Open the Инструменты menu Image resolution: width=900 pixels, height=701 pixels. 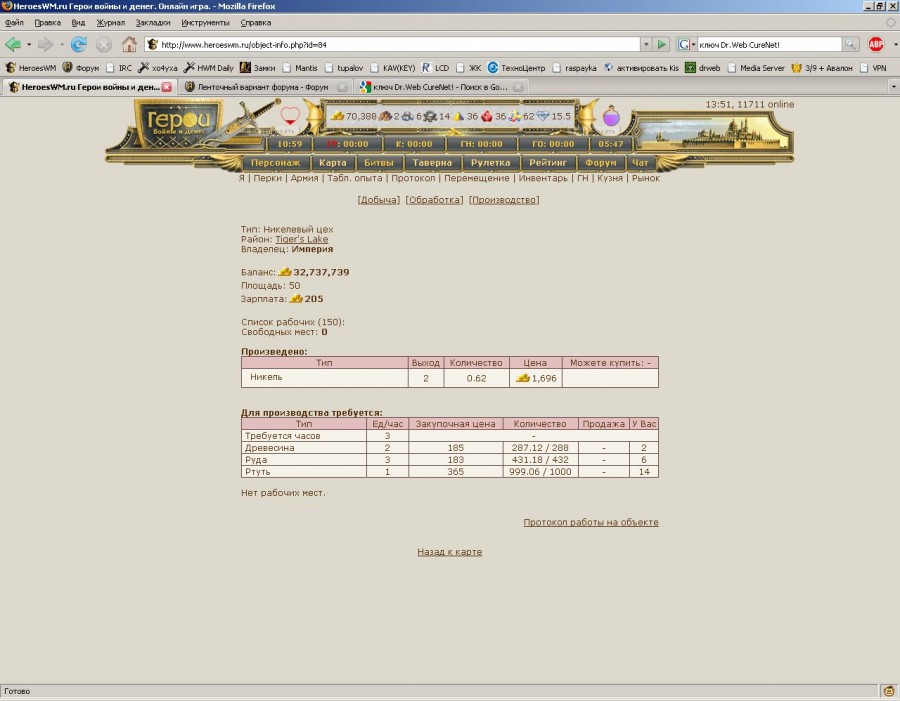click(x=205, y=22)
